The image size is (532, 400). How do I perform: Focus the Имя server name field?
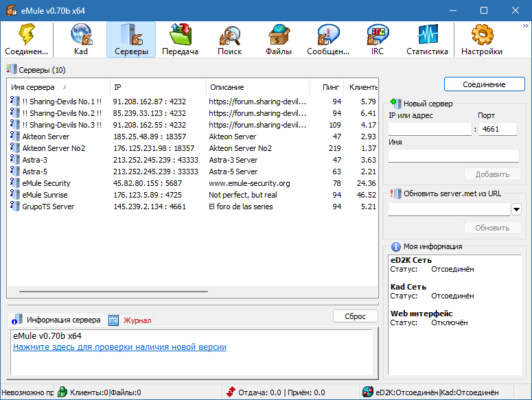click(x=454, y=156)
